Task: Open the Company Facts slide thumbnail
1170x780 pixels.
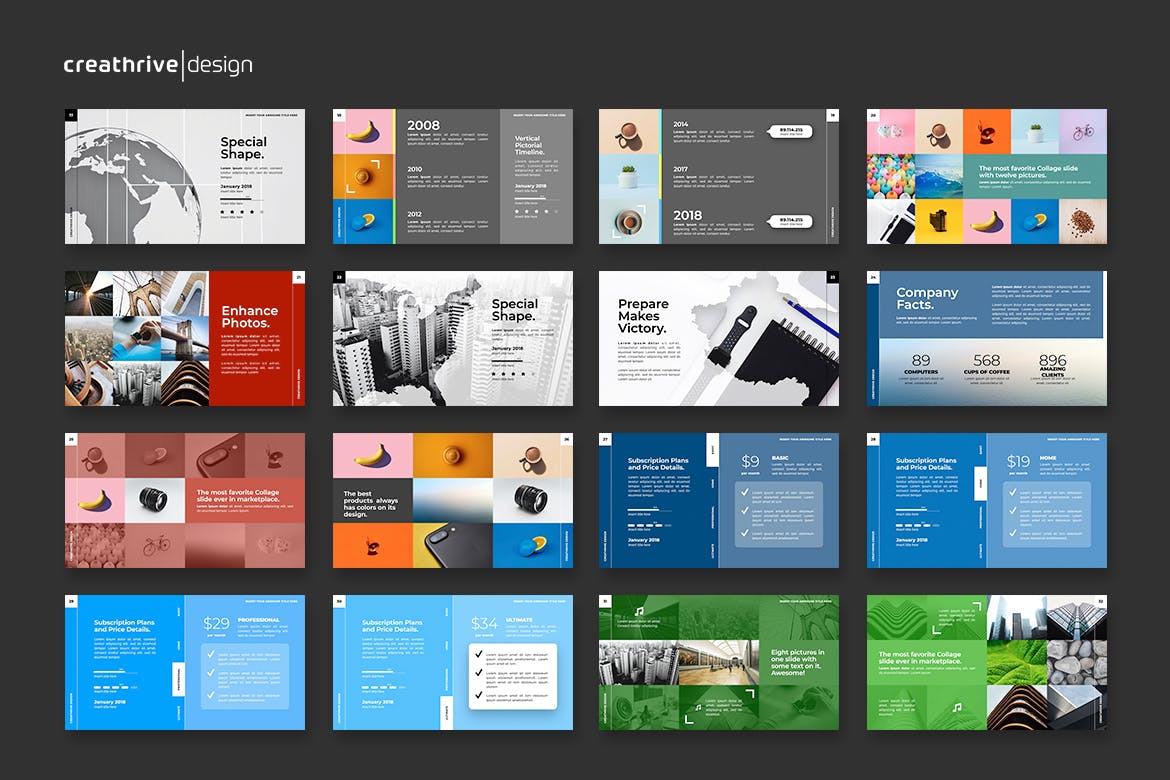Action: pos(986,338)
